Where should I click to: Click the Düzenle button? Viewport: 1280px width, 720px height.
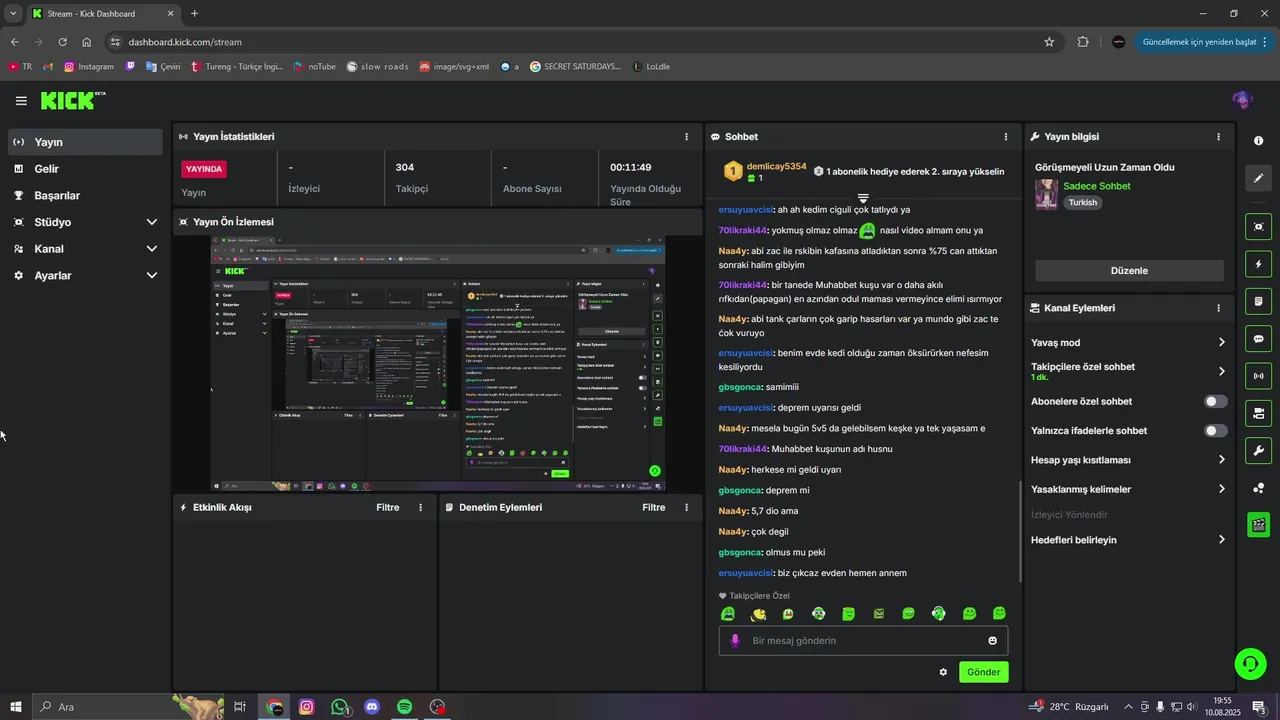coord(1129,271)
